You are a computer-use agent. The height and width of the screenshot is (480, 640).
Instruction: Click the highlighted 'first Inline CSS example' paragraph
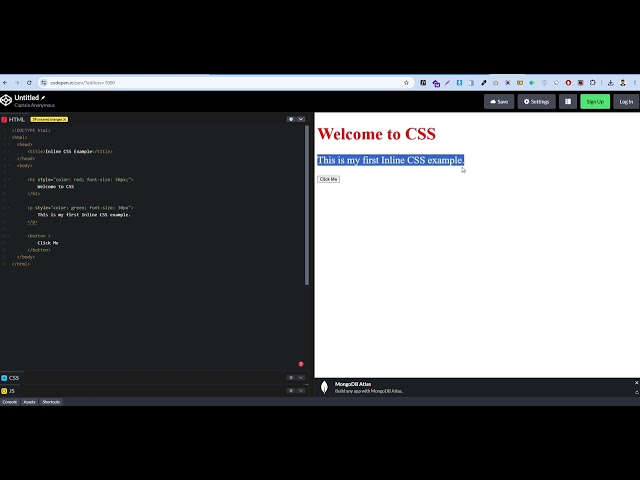[391, 160]
